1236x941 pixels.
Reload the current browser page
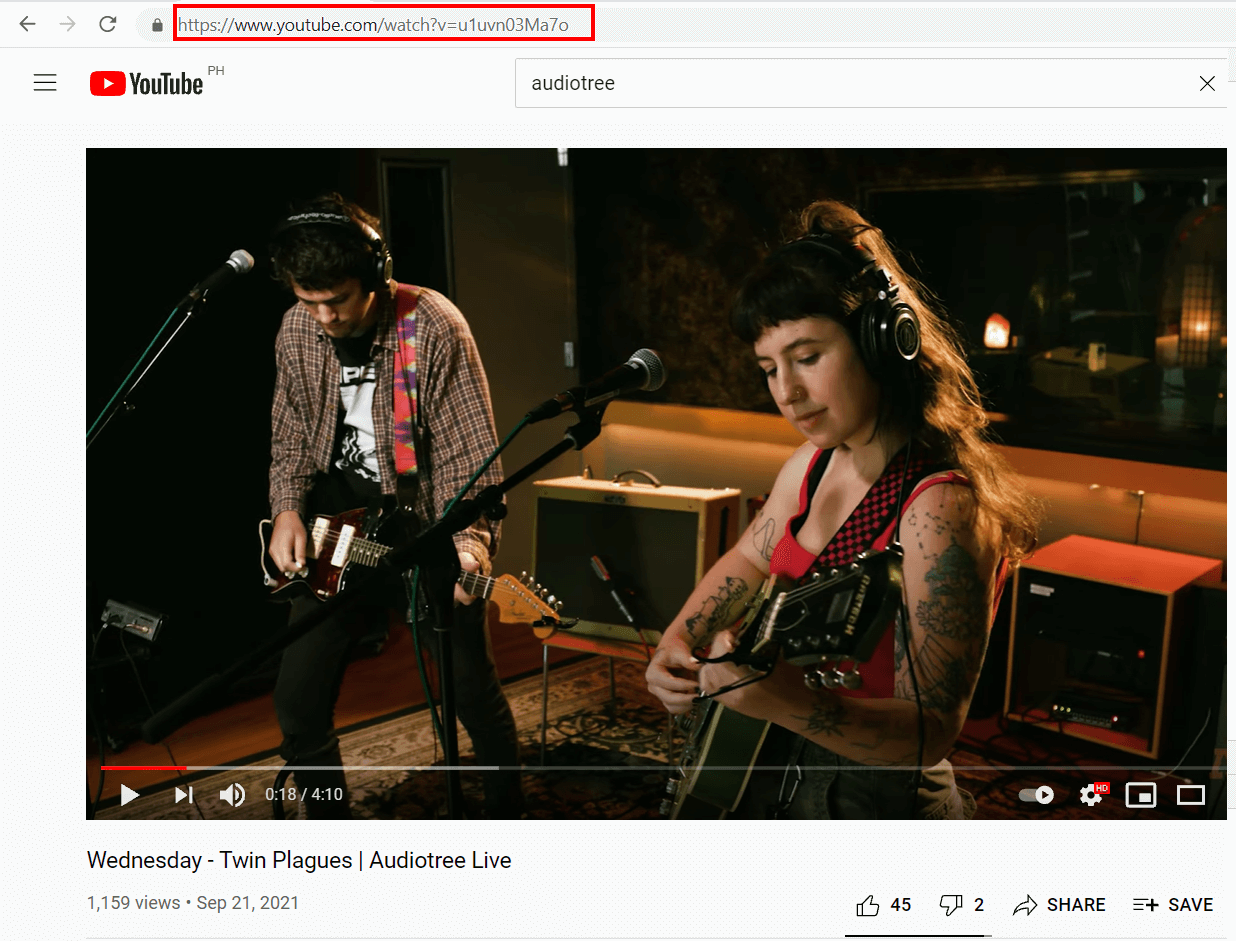(x=108, y=24)
